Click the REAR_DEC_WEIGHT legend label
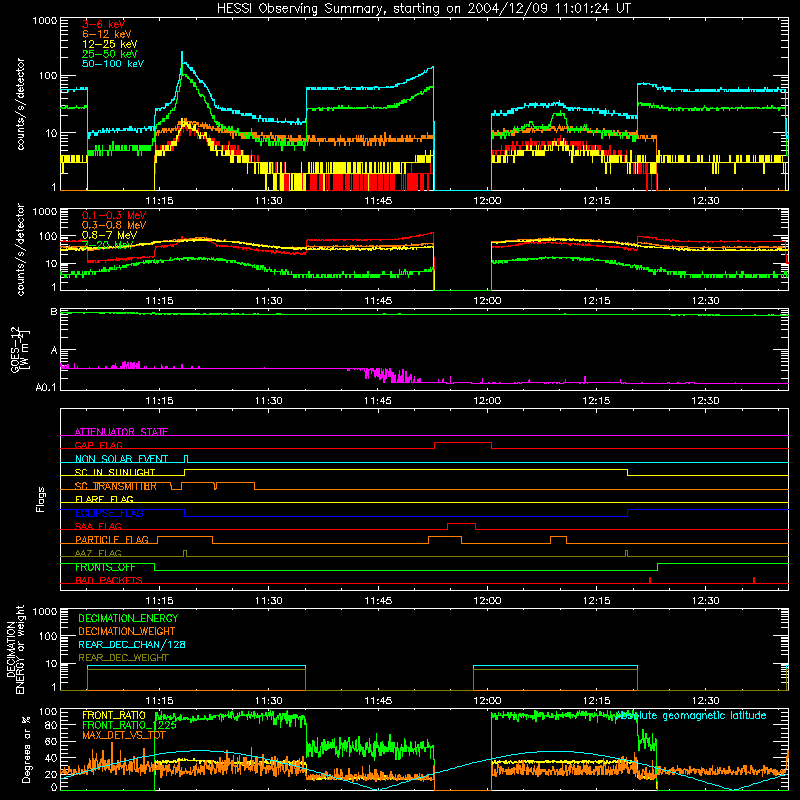The image size is (800, 800). tap(123, 658)
